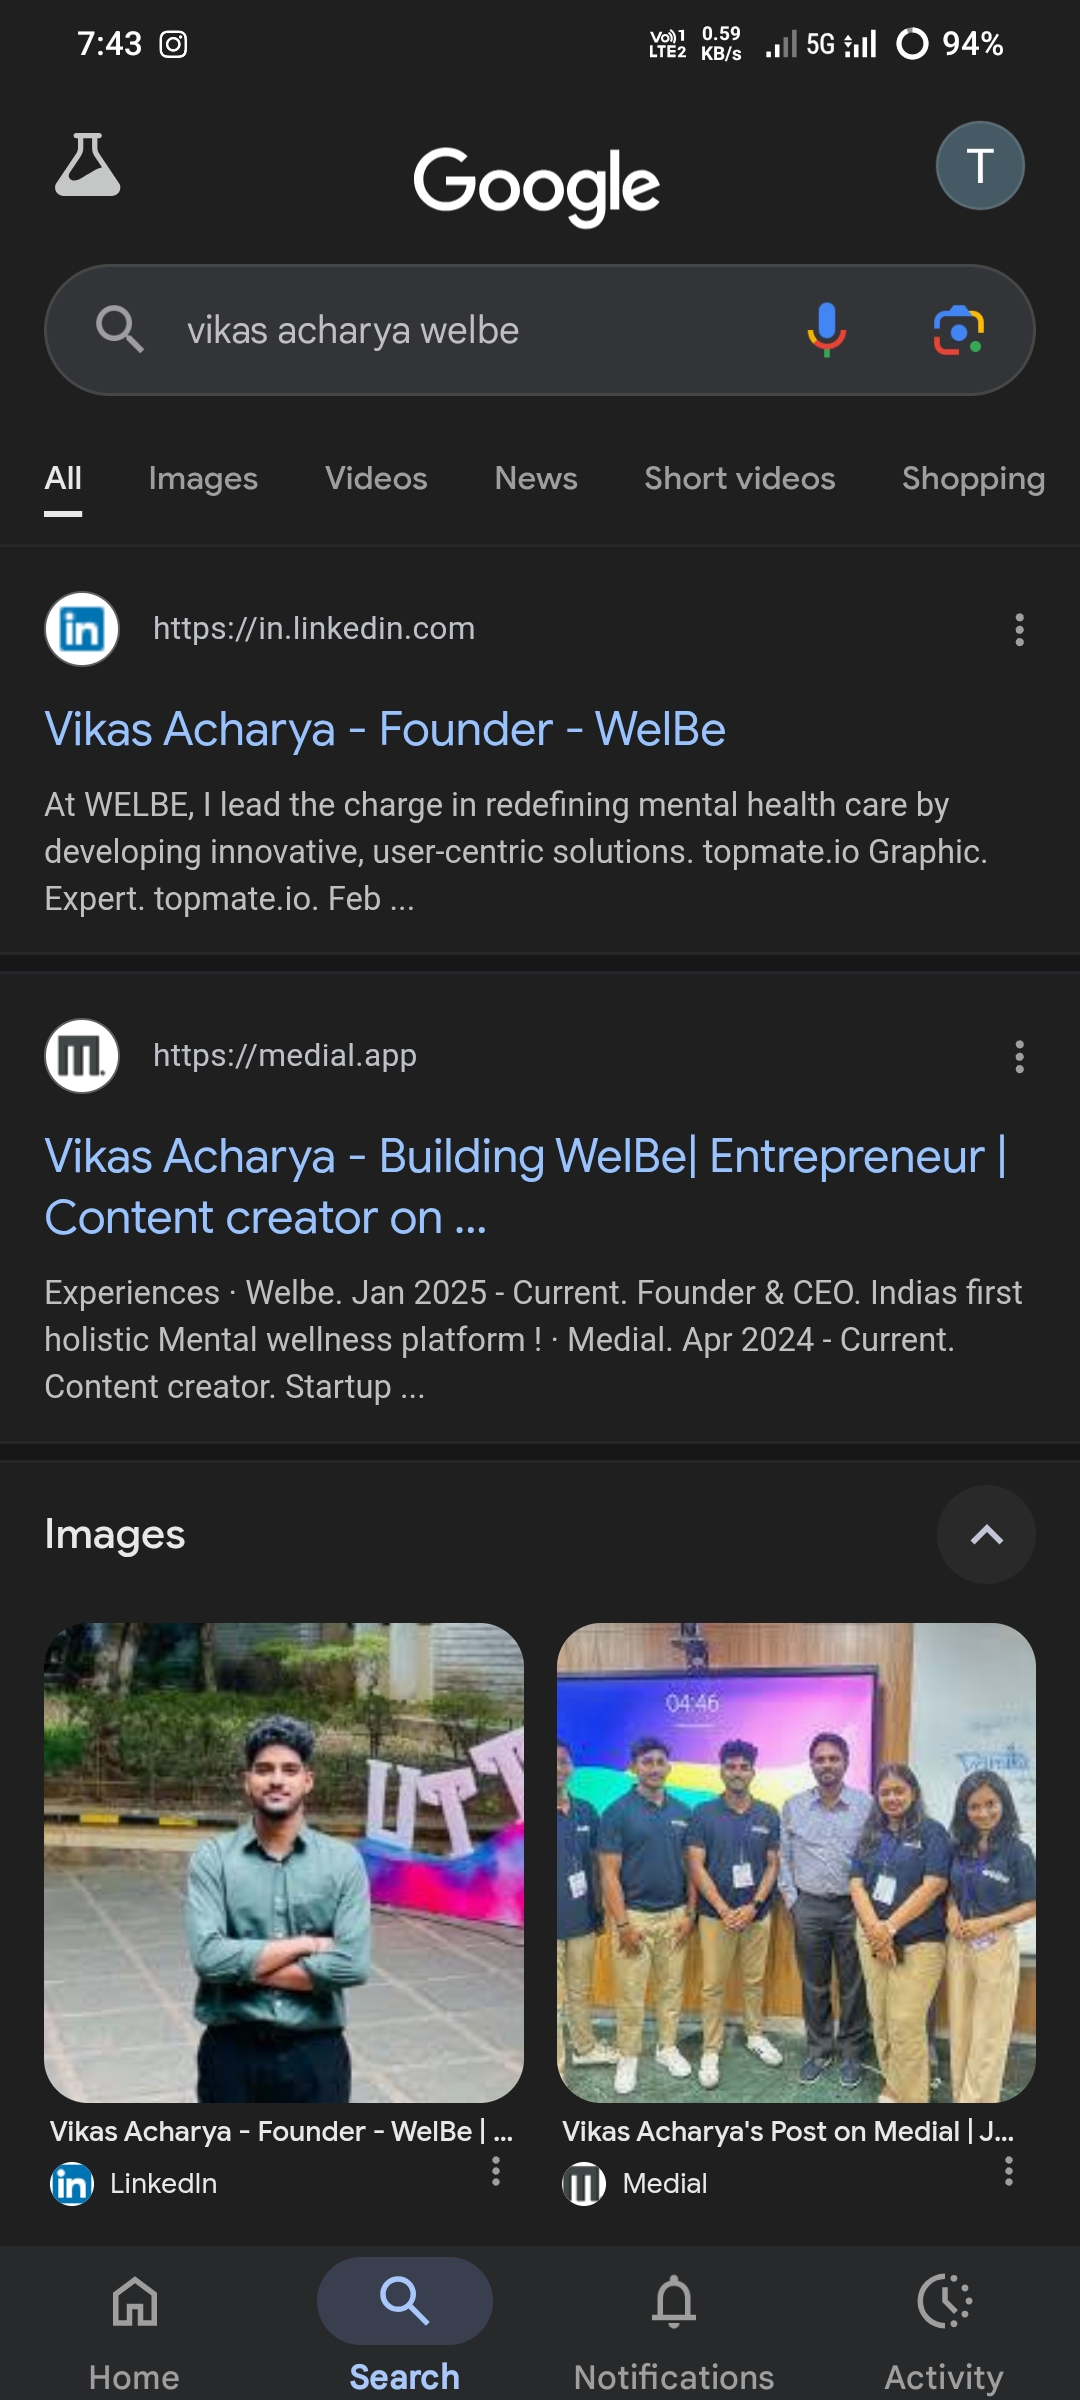Open Vikas Acharya Founder WelBe link
This screenshot has width=1080, height=2400.
385,729
